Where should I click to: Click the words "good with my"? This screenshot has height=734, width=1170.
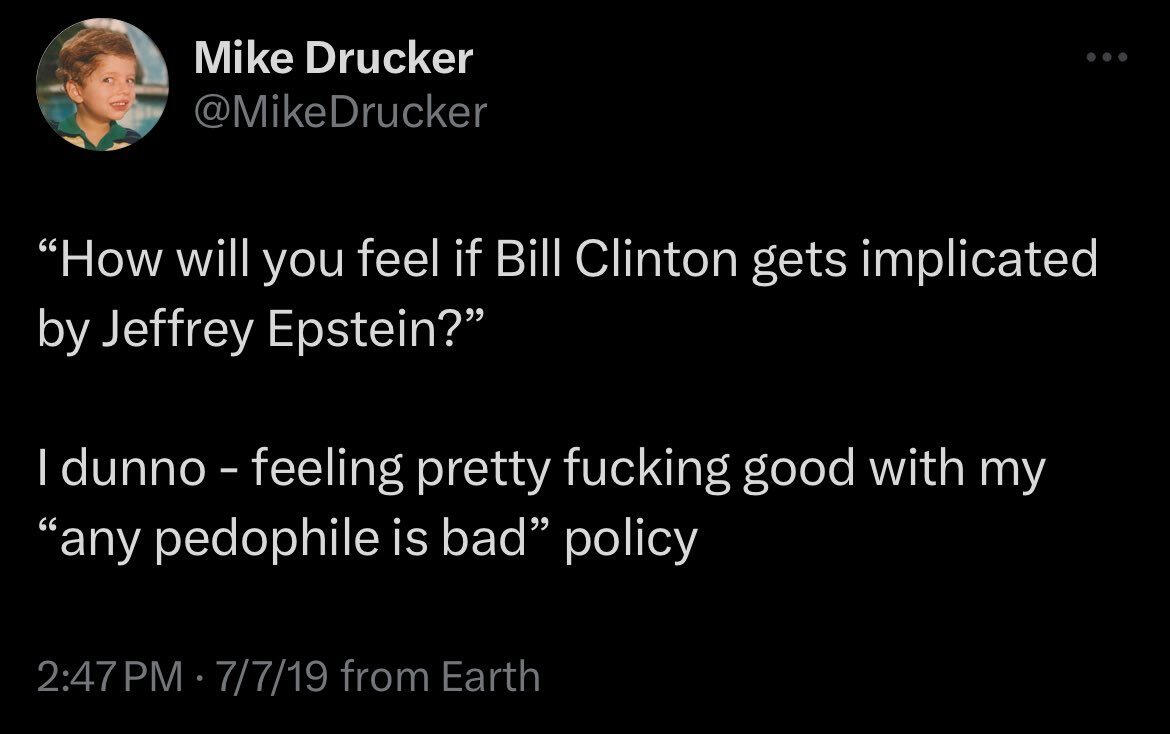coord(892,470)
